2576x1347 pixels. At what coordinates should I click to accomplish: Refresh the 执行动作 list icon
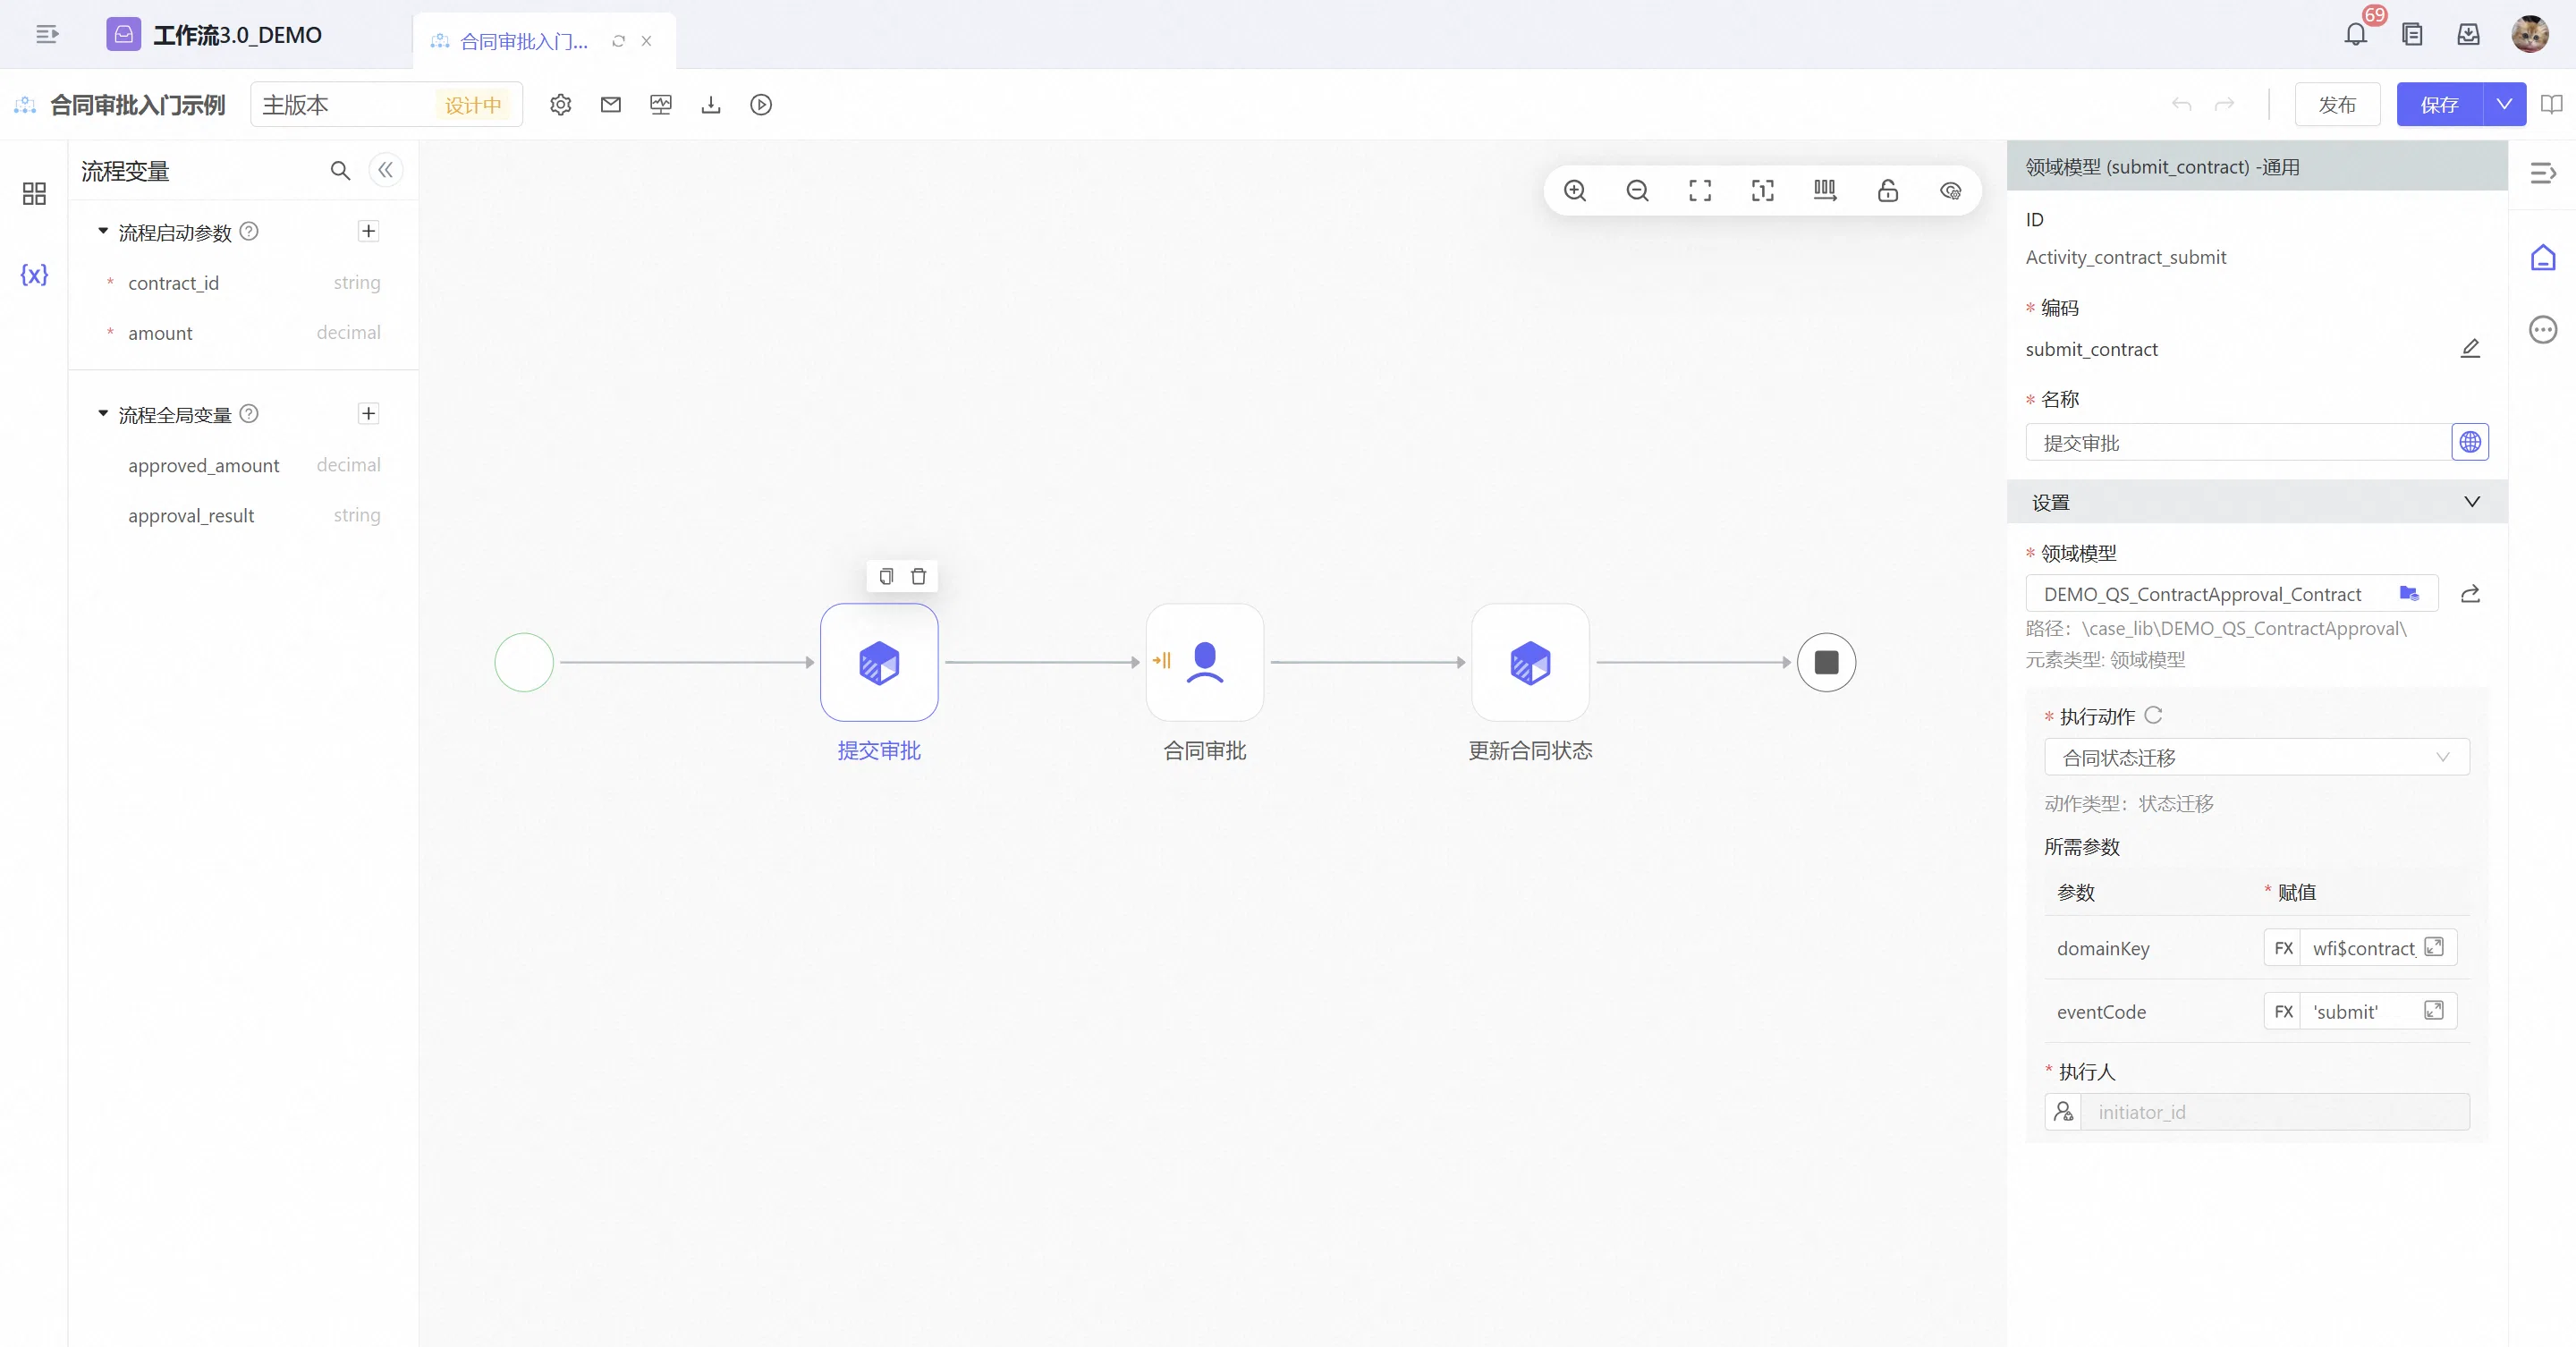pos(2153,715)
